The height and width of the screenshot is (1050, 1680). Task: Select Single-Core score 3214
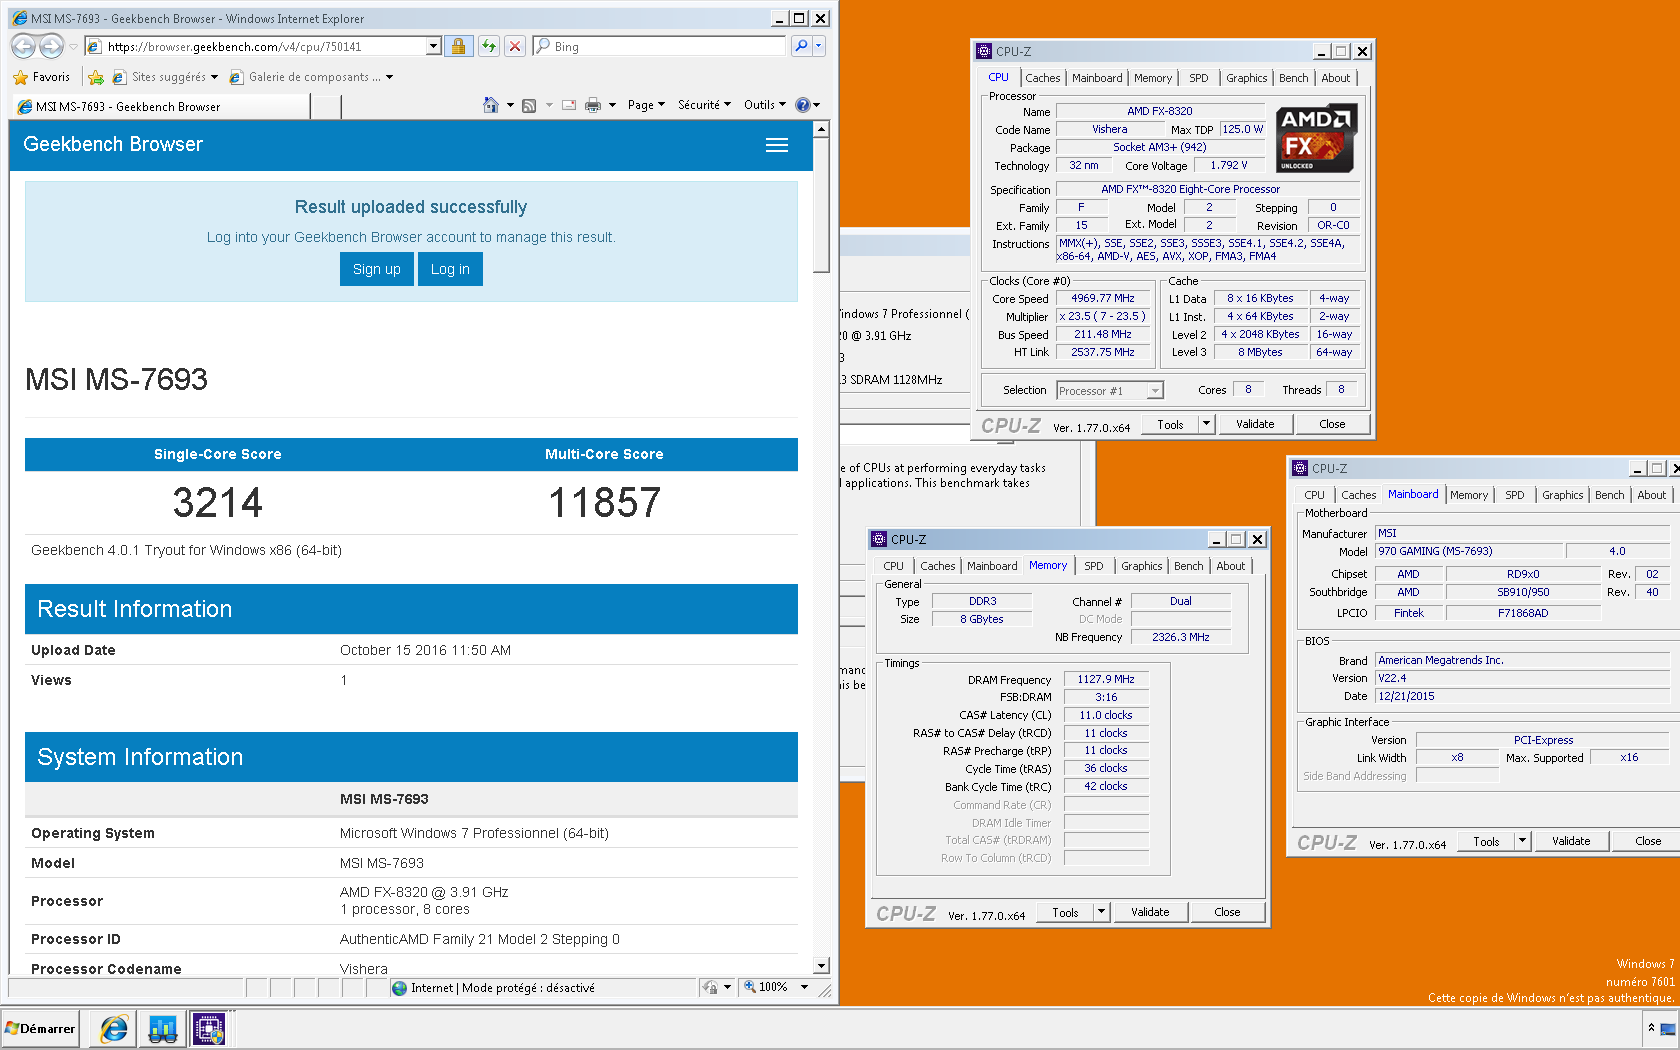[218, 503]
